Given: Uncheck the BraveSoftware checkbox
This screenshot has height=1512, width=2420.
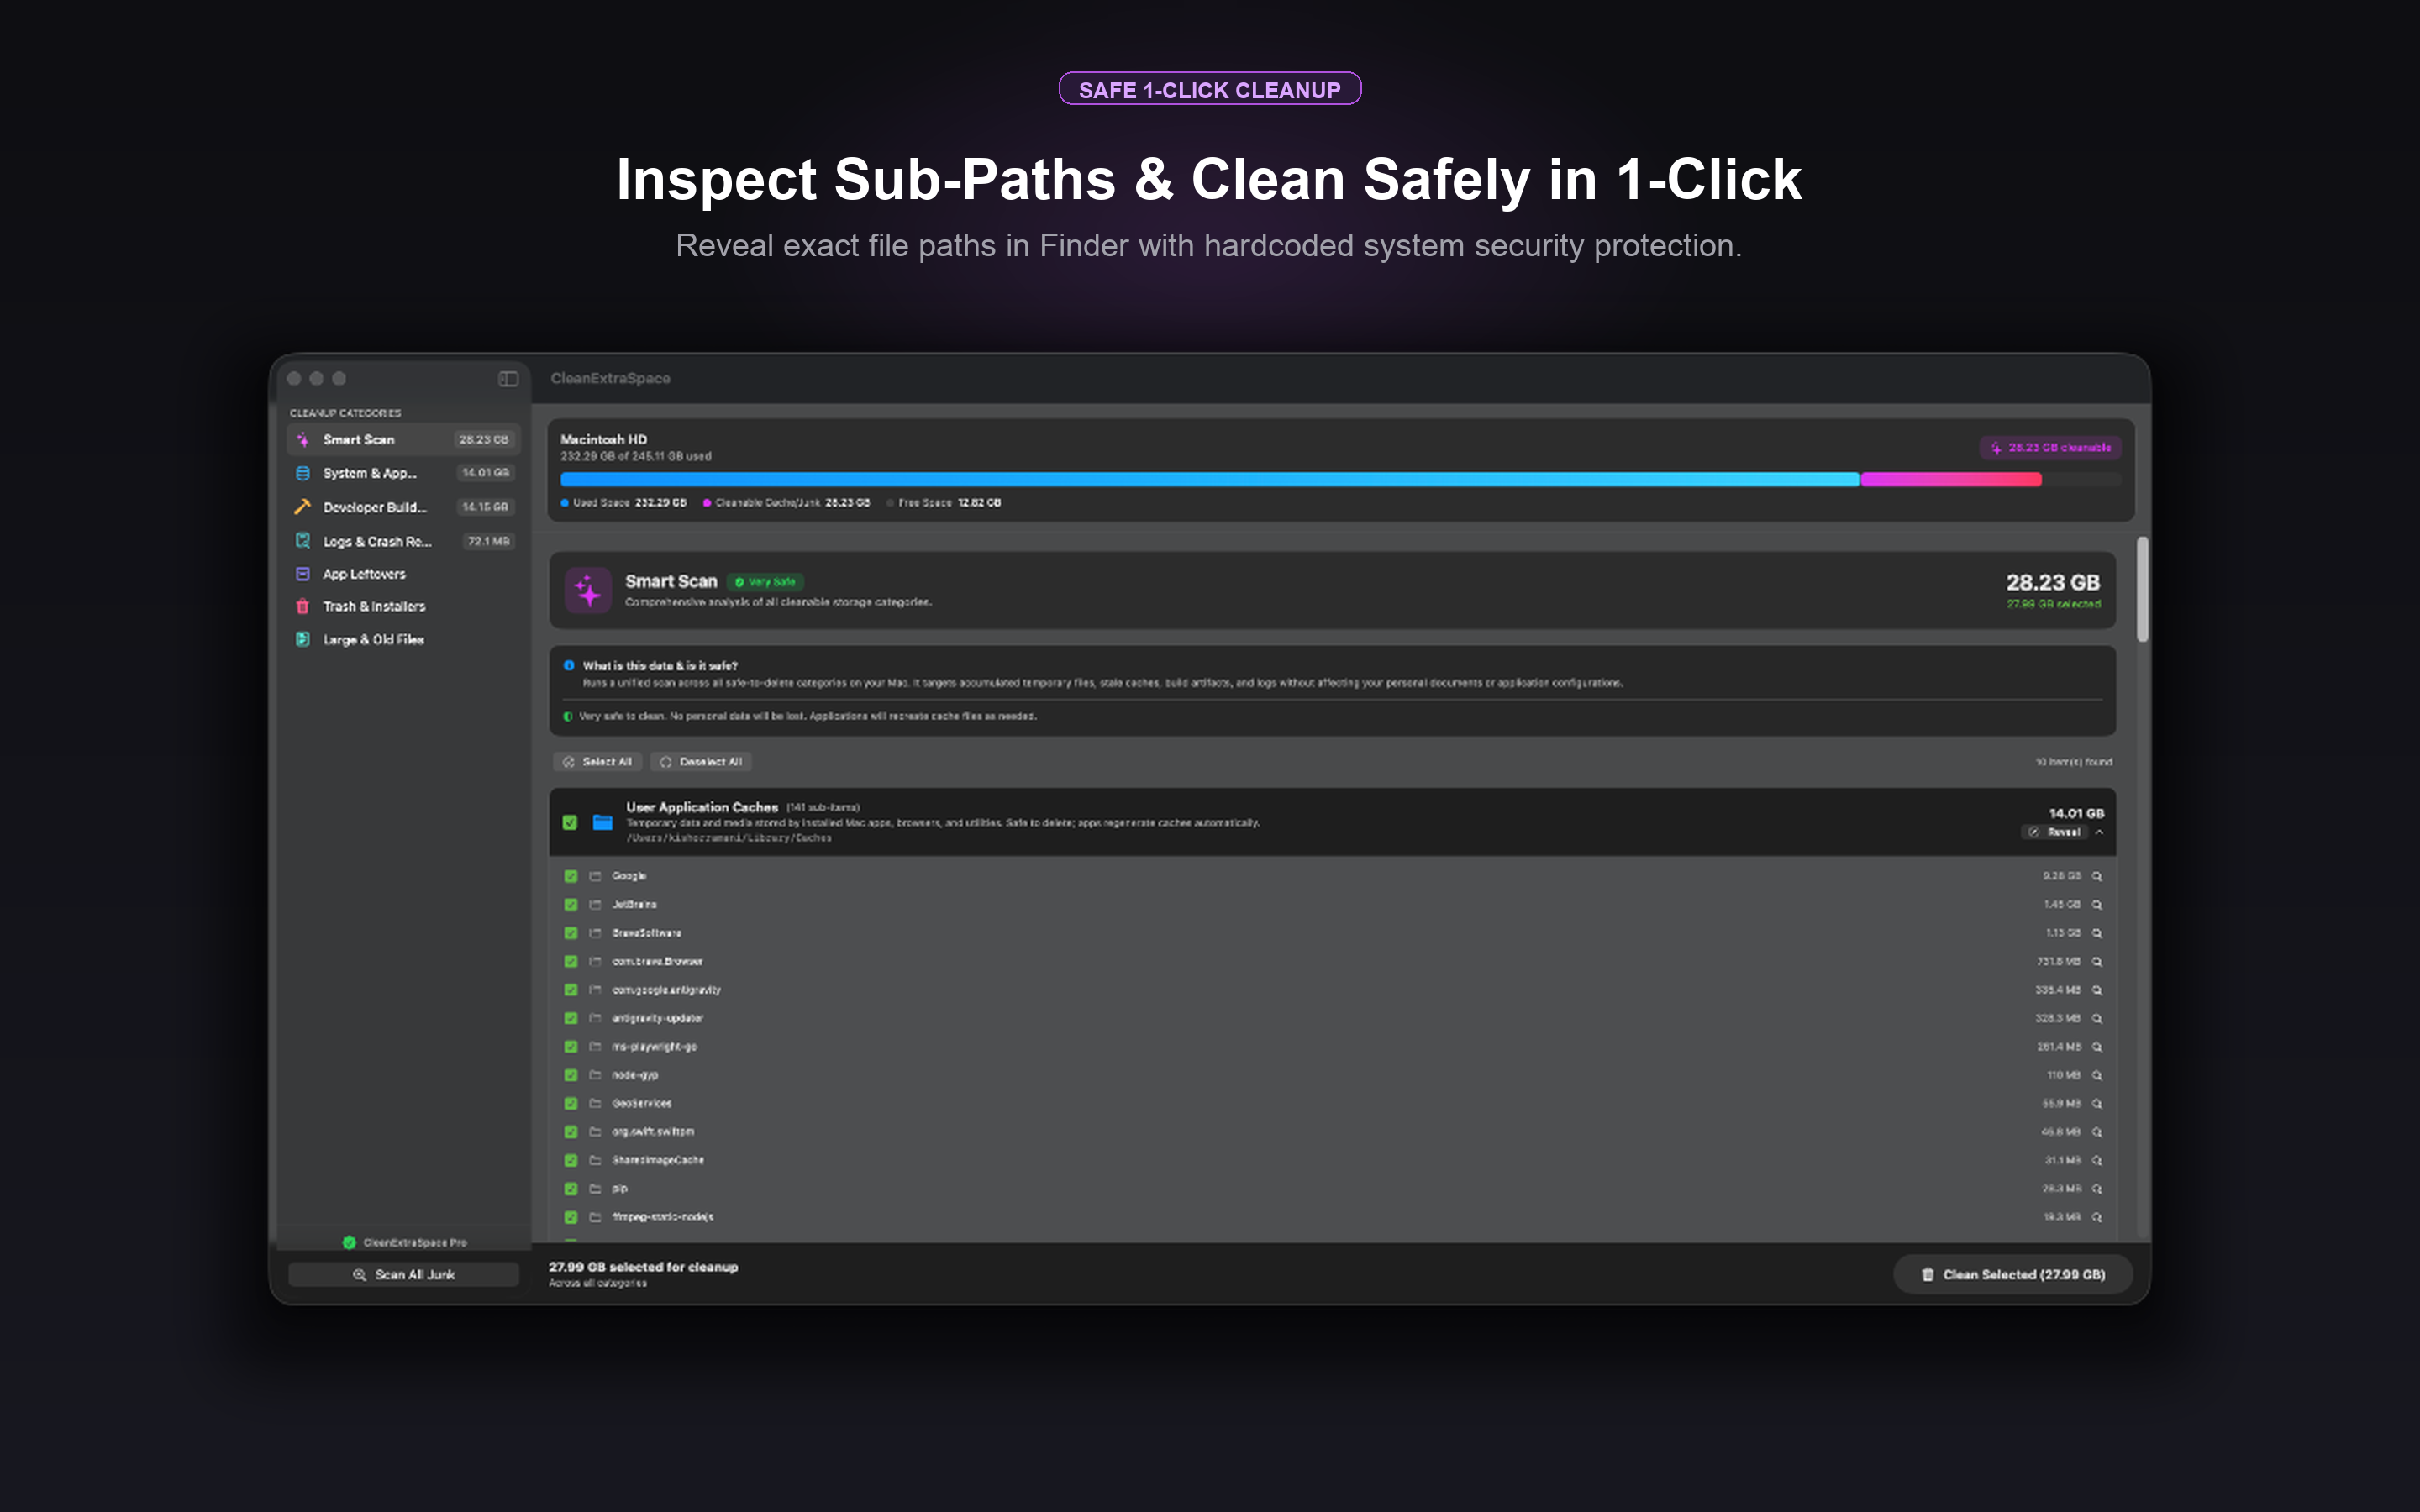Looking at the screenshot, I should pyautogui.click(x=571, y=933).
